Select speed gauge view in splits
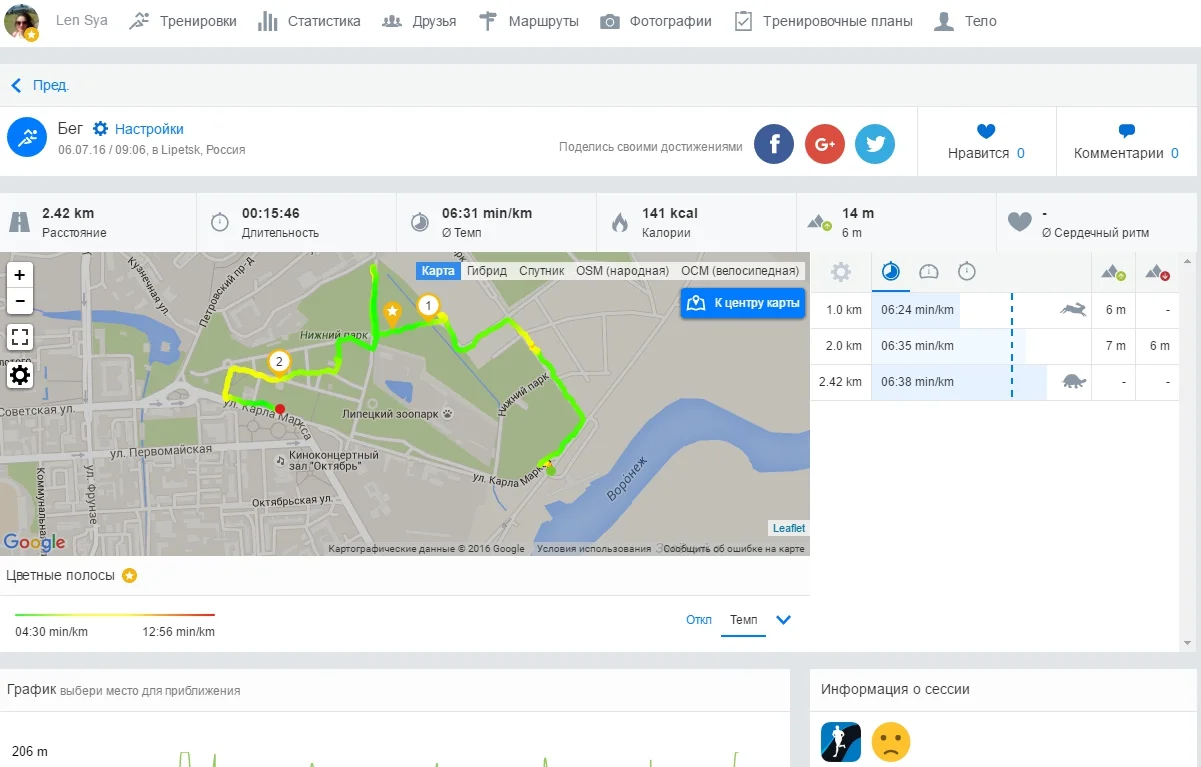This screenshot has width=1201, height=767. coord(928,272)
